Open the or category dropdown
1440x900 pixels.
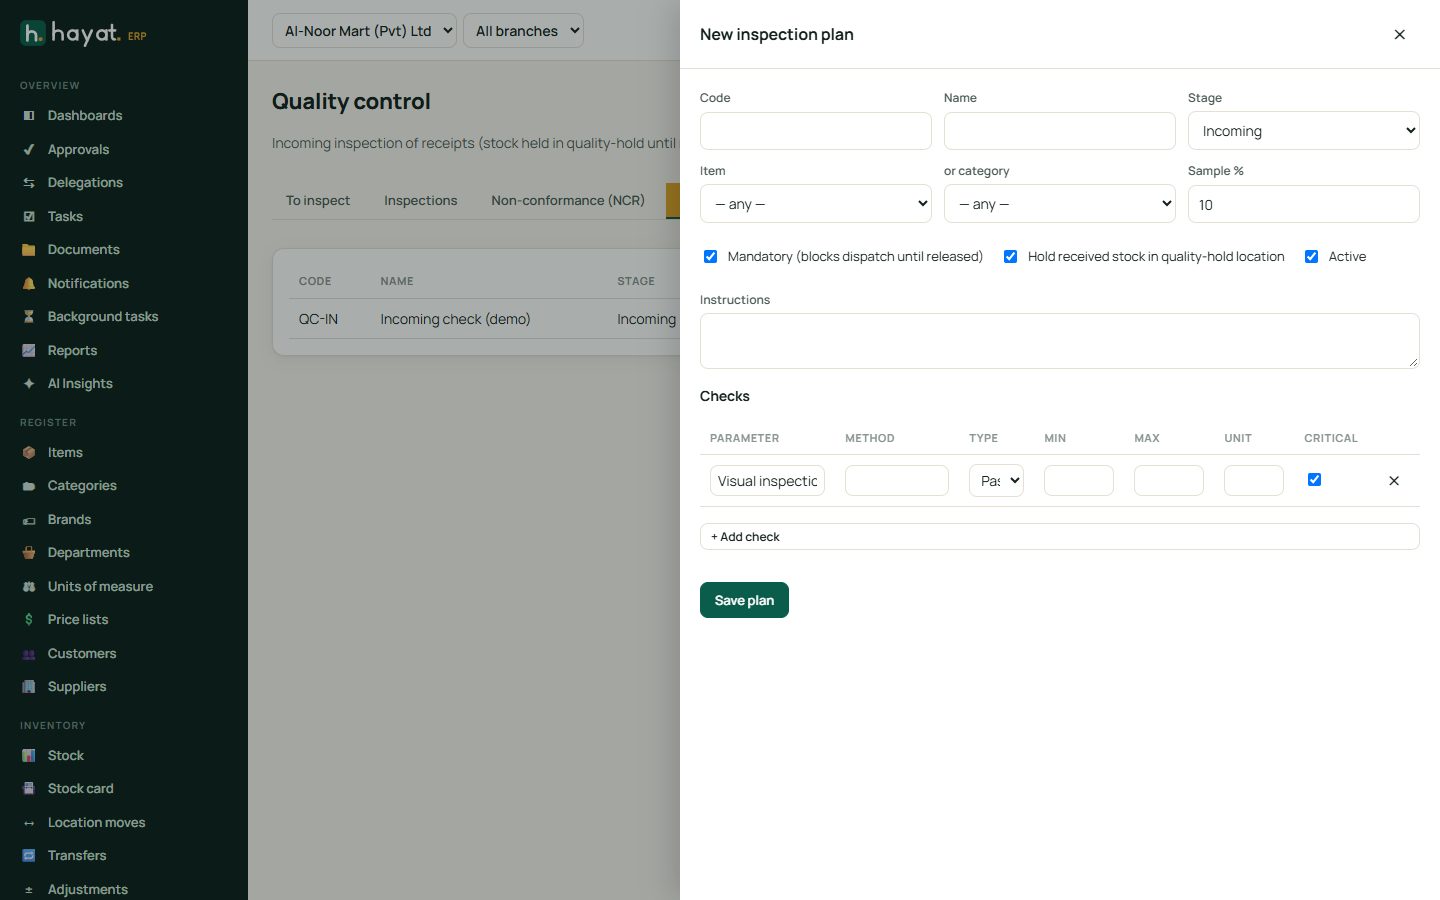1060,204
